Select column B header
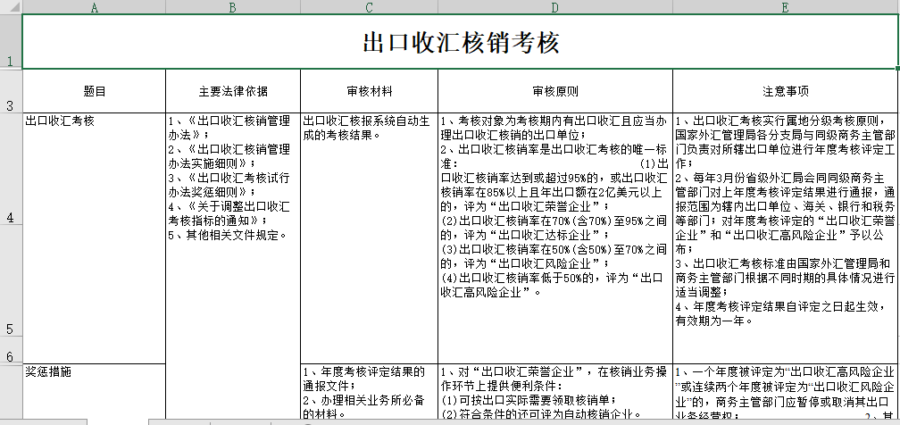 pyautogui.click(x=233, y=7)
